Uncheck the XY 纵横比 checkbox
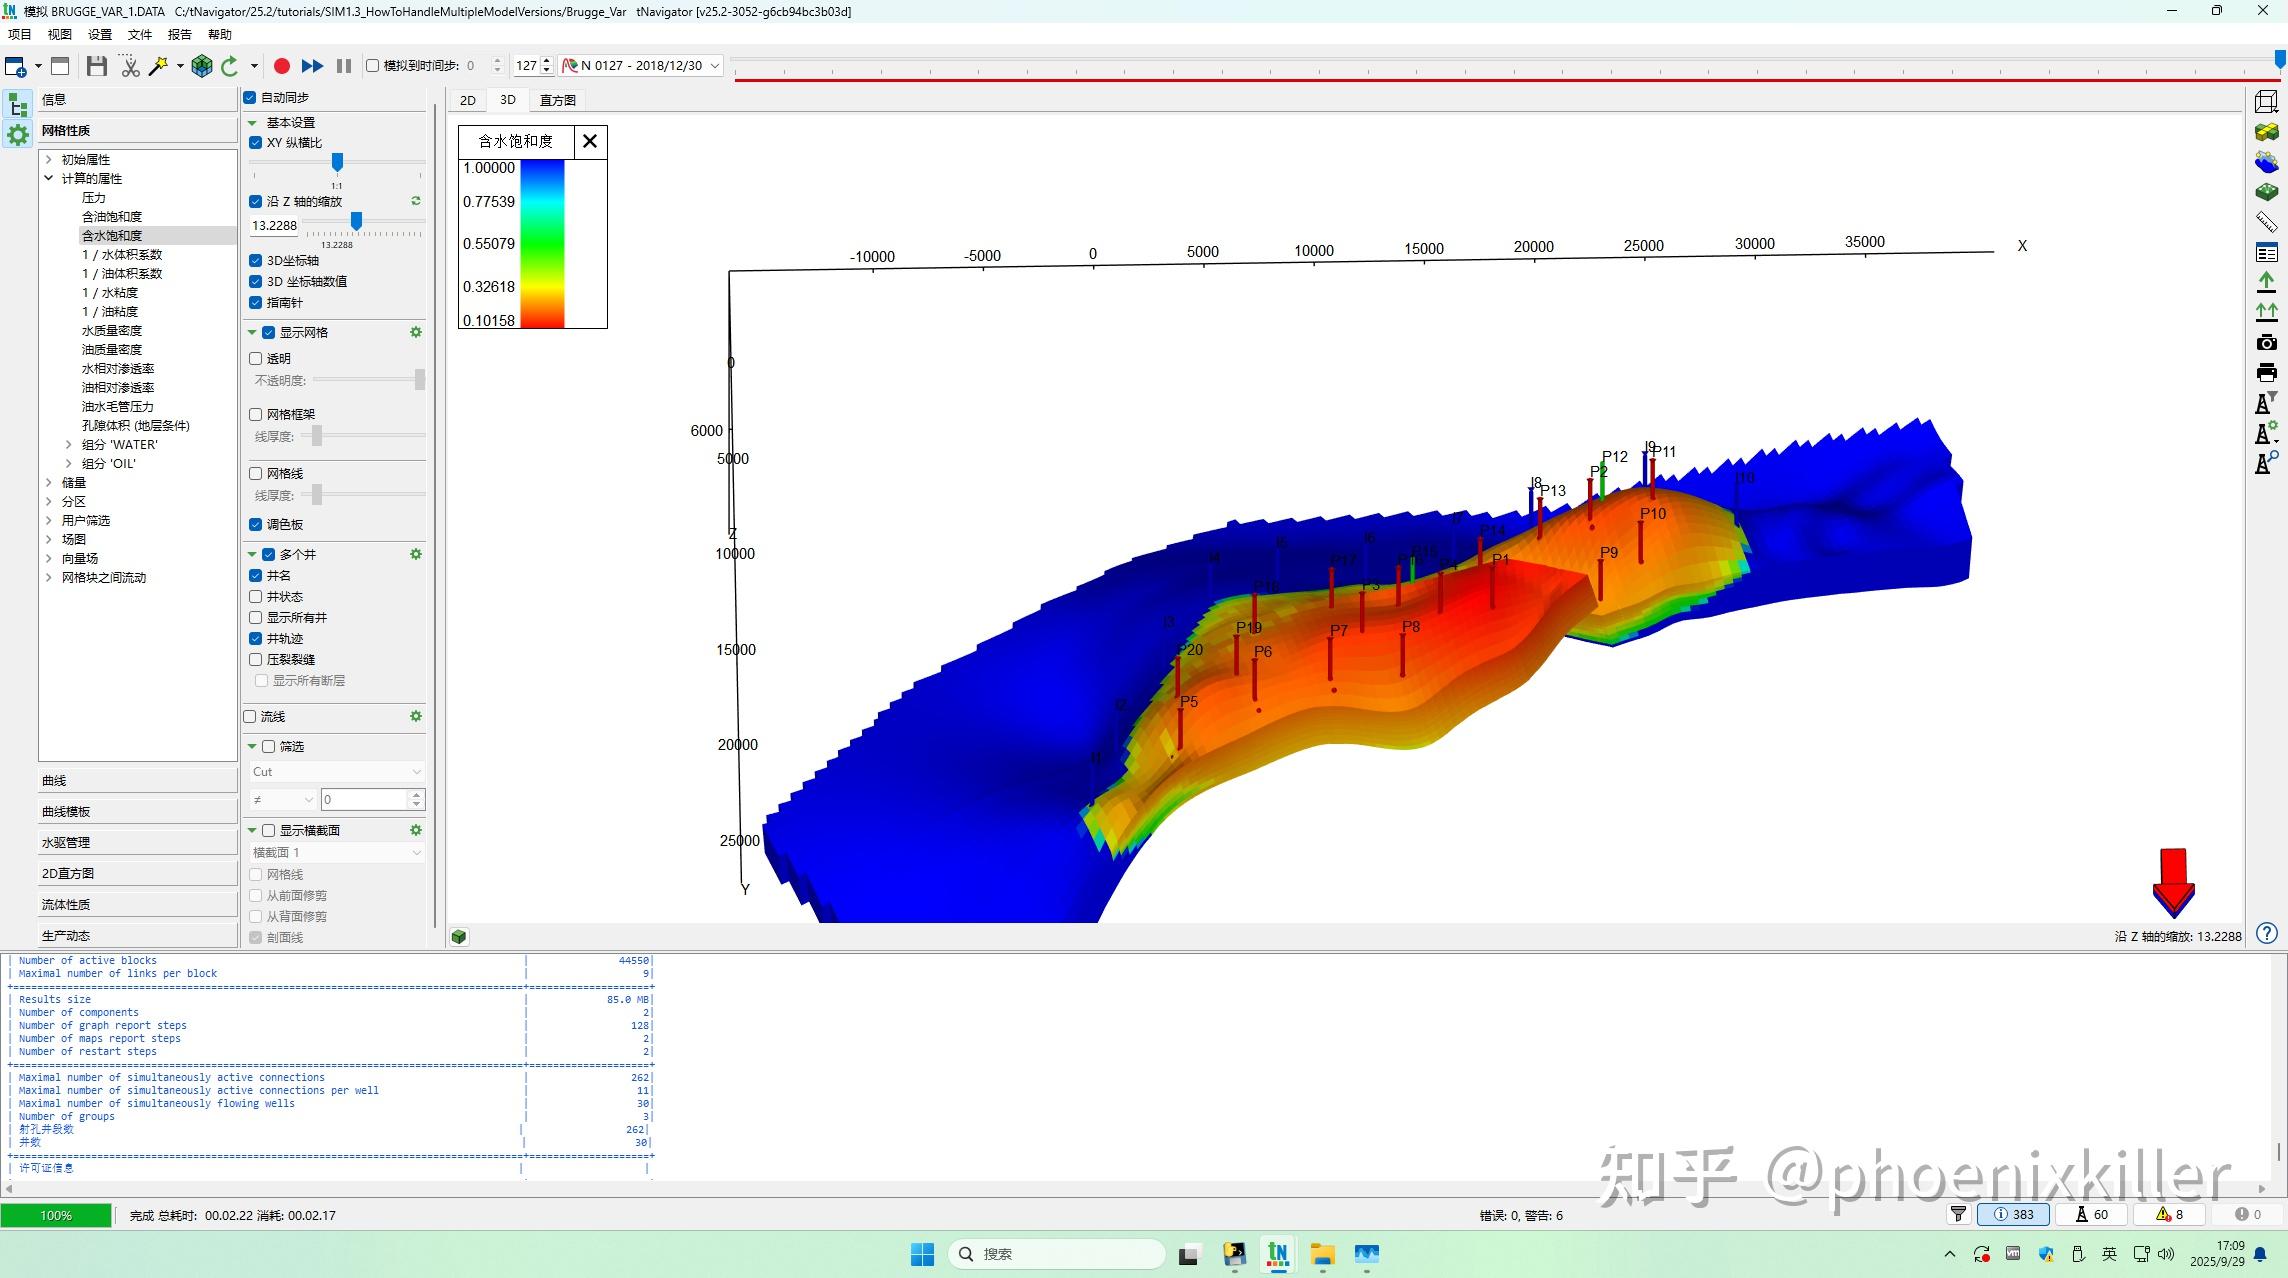This screenshot has height=1278, width=2288. (x=256, y=142)
